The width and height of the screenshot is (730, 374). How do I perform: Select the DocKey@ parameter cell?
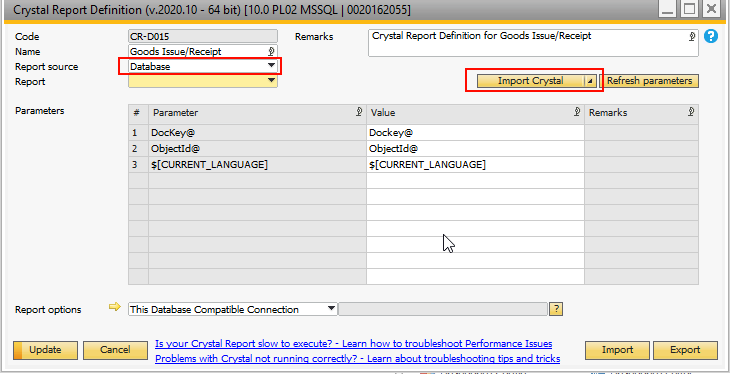[x=257, y=133]
